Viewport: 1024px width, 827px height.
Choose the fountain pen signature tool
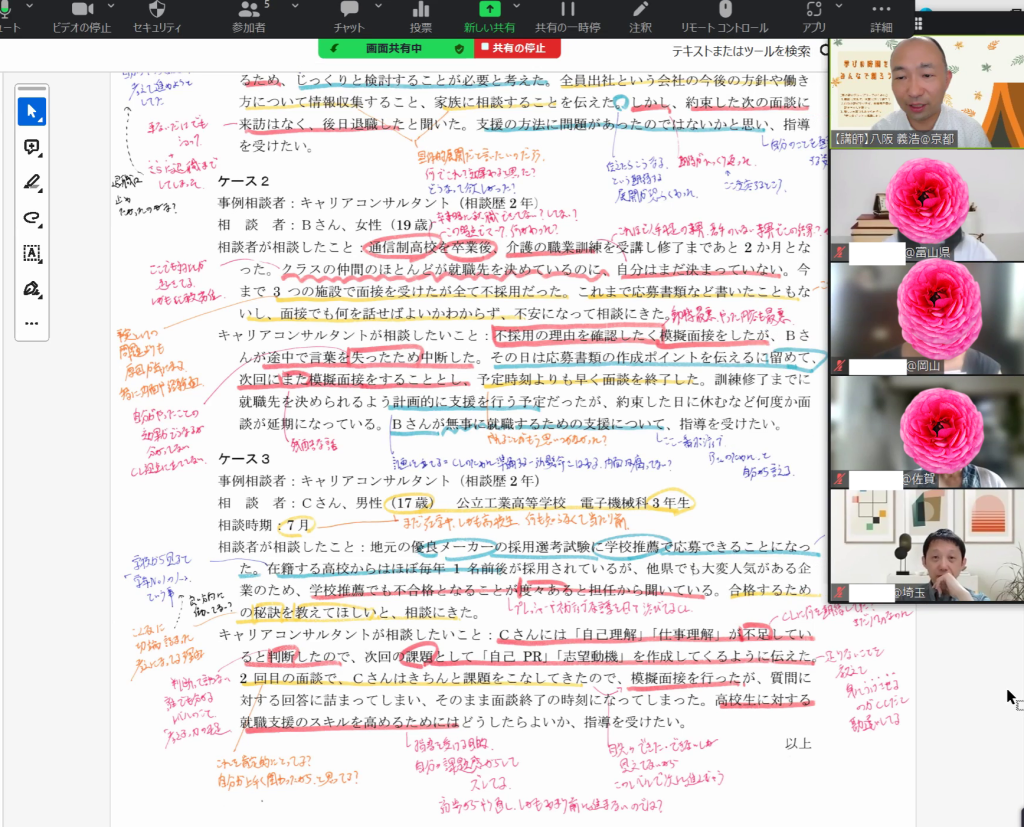(31, 289)
